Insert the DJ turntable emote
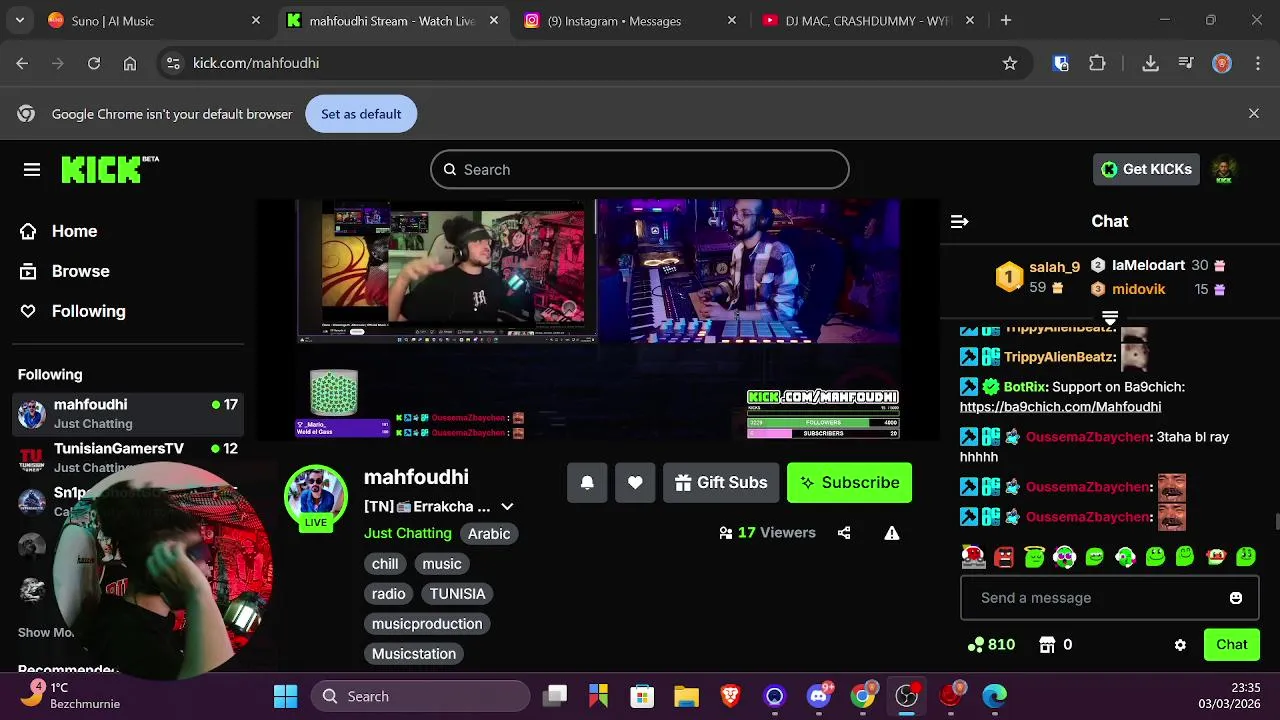 (973, 556)
